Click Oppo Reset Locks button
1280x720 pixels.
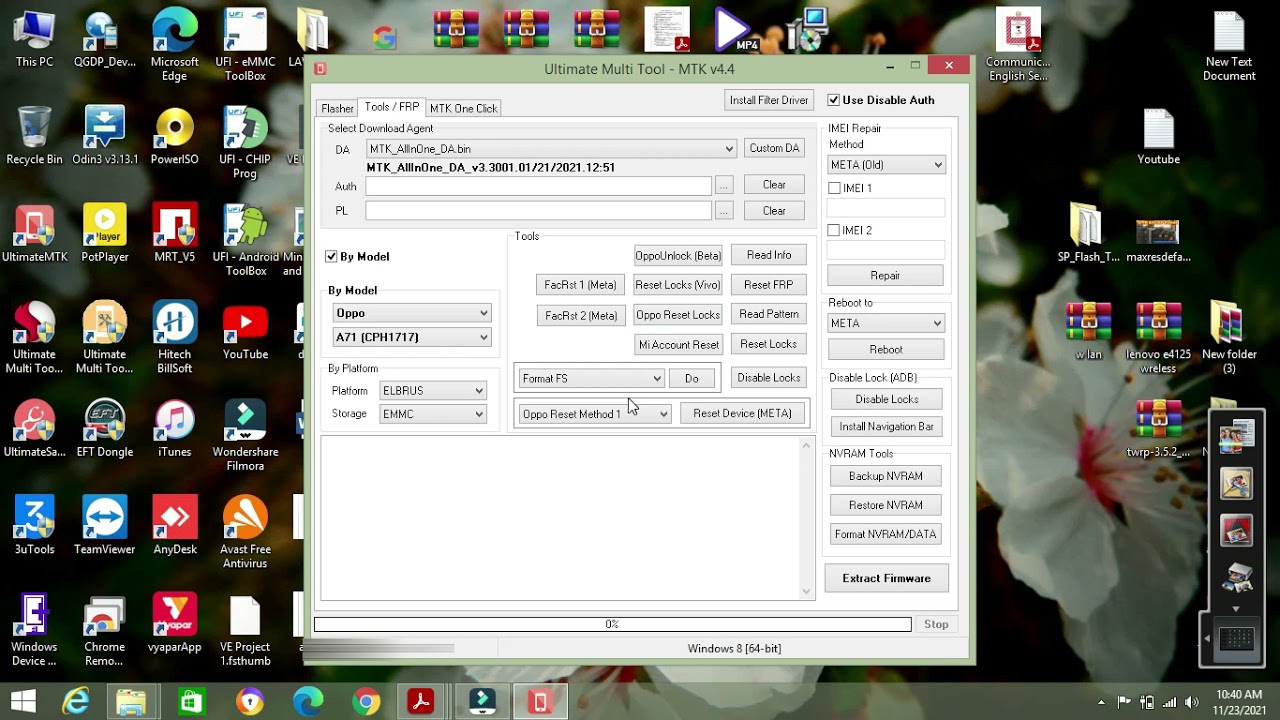(x=678, y=315)
